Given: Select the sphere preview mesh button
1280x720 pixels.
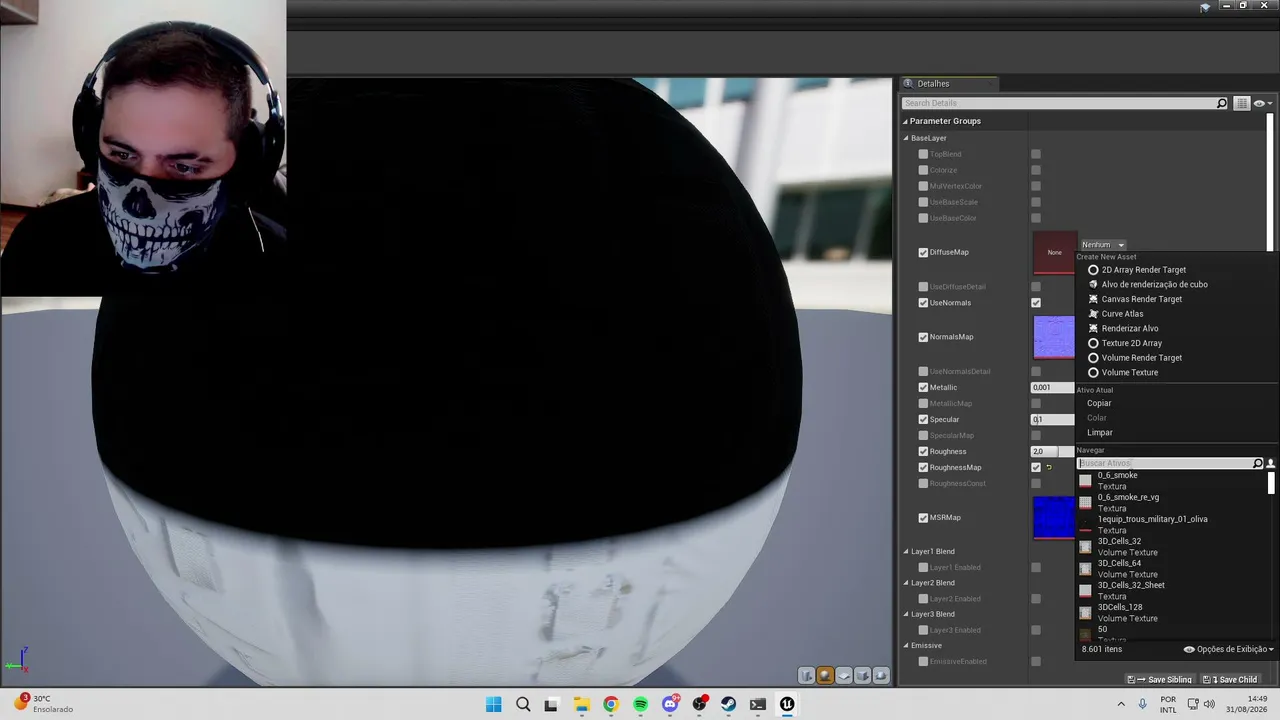Looking at the screenshot, I should [x=825, y=676].
